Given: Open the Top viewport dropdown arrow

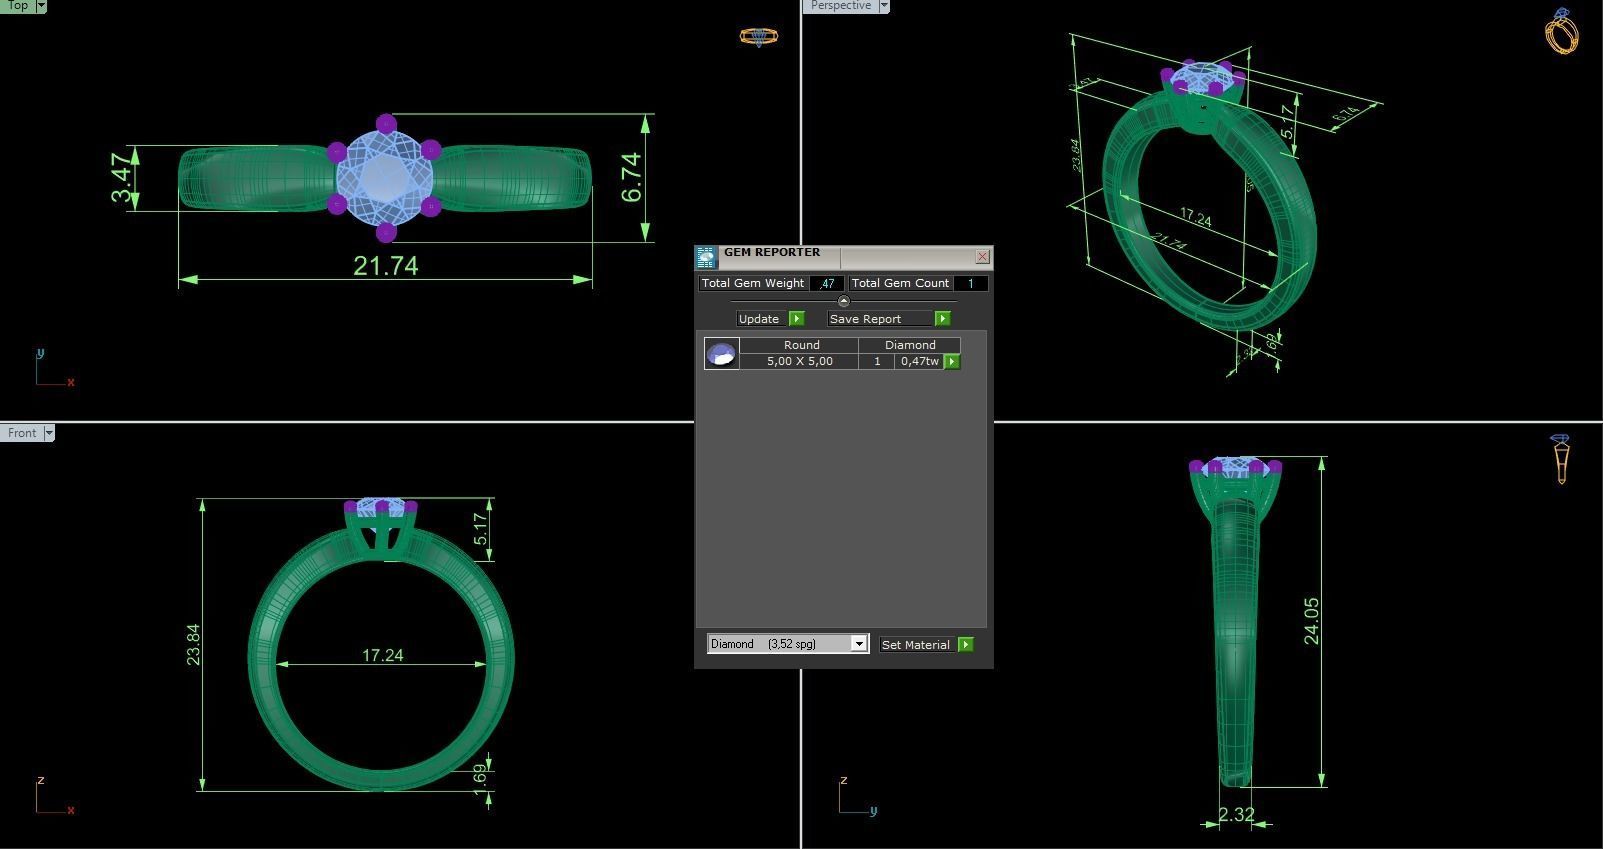Looking at the screenshot, I should pyautogui.click(x=41, y=5).
